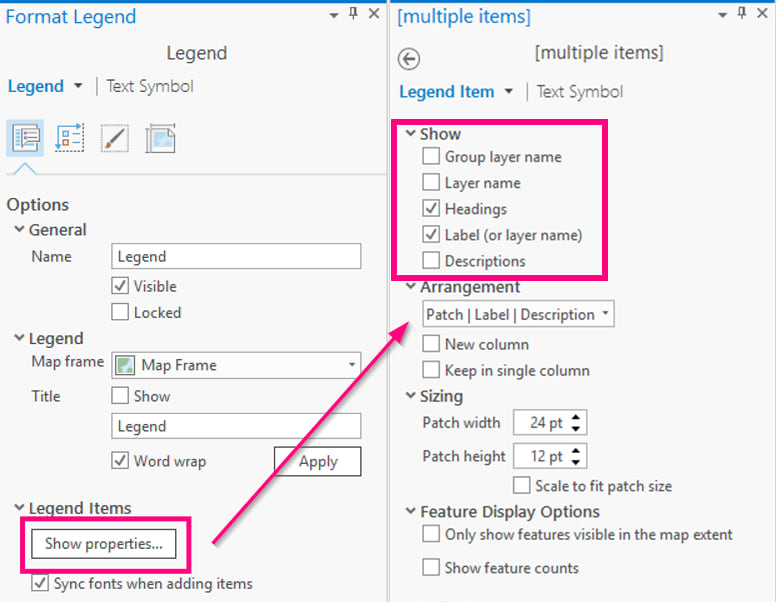Toggle the Word wrap checkbox
Image resolution: width=776 pixels, height=602 pixels.
tap(121, 461)
